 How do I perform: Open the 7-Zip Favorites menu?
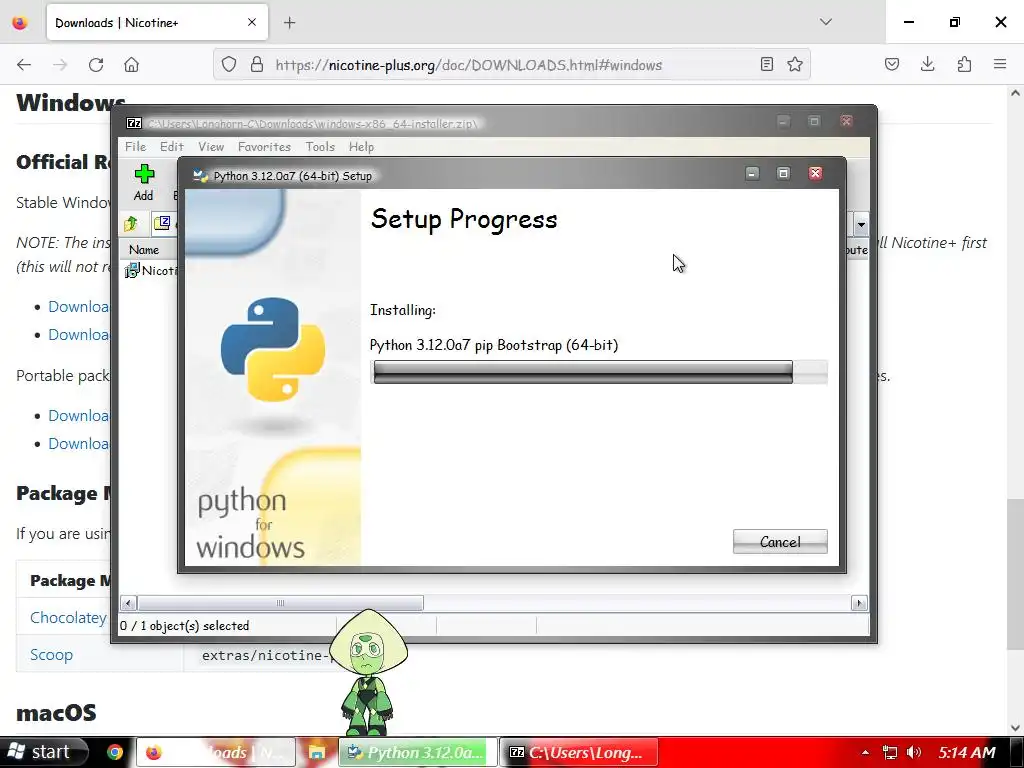point(264,147)
